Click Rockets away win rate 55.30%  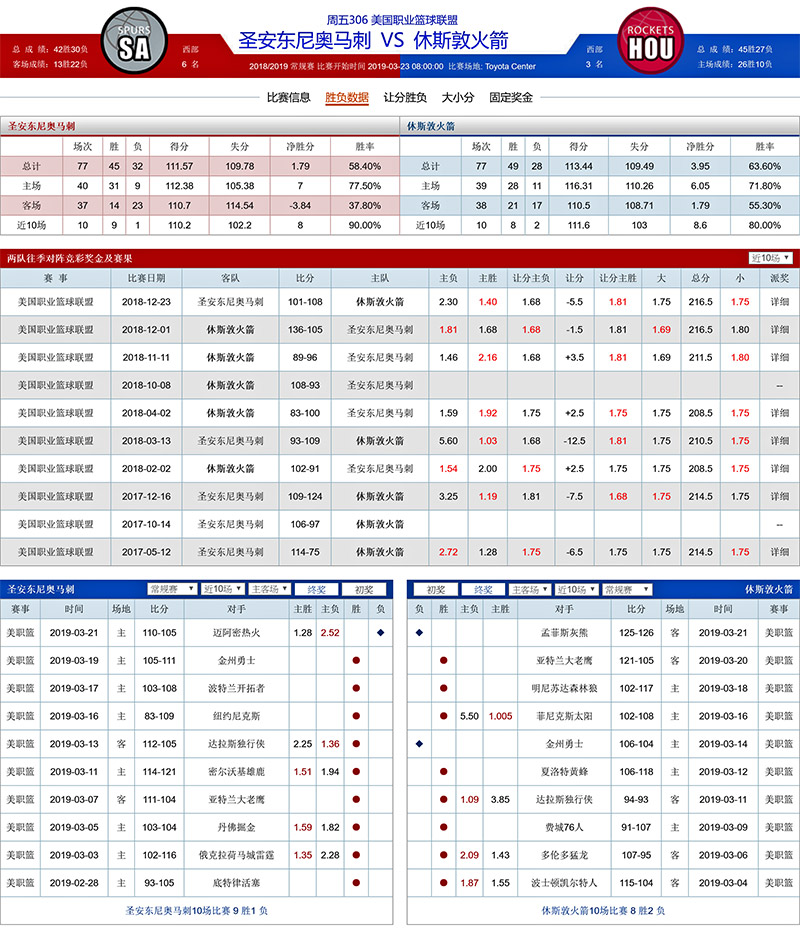pyautogui.click(x=765, y=205)
